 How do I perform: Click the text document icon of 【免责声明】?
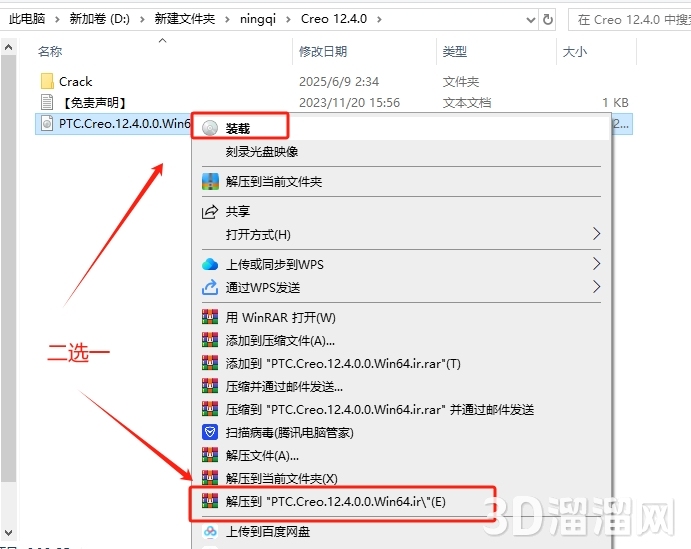(x=47, y=102)
